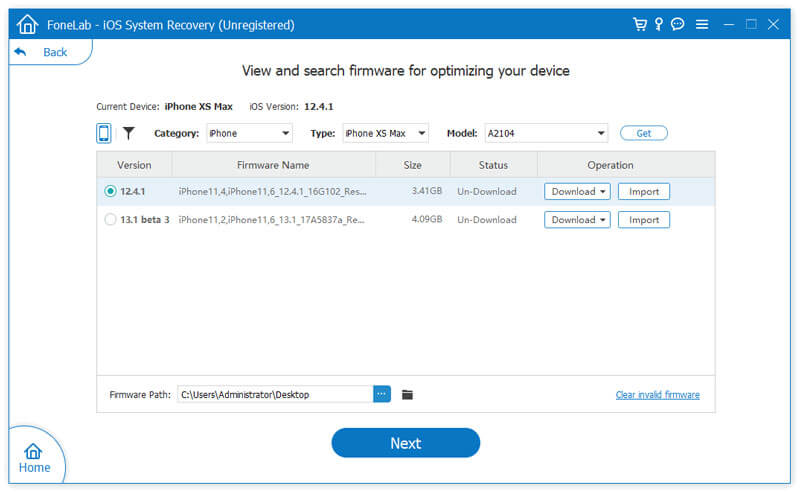Import firmware for 13.1 beta 3
800x493 pixels.
(644, 220)
